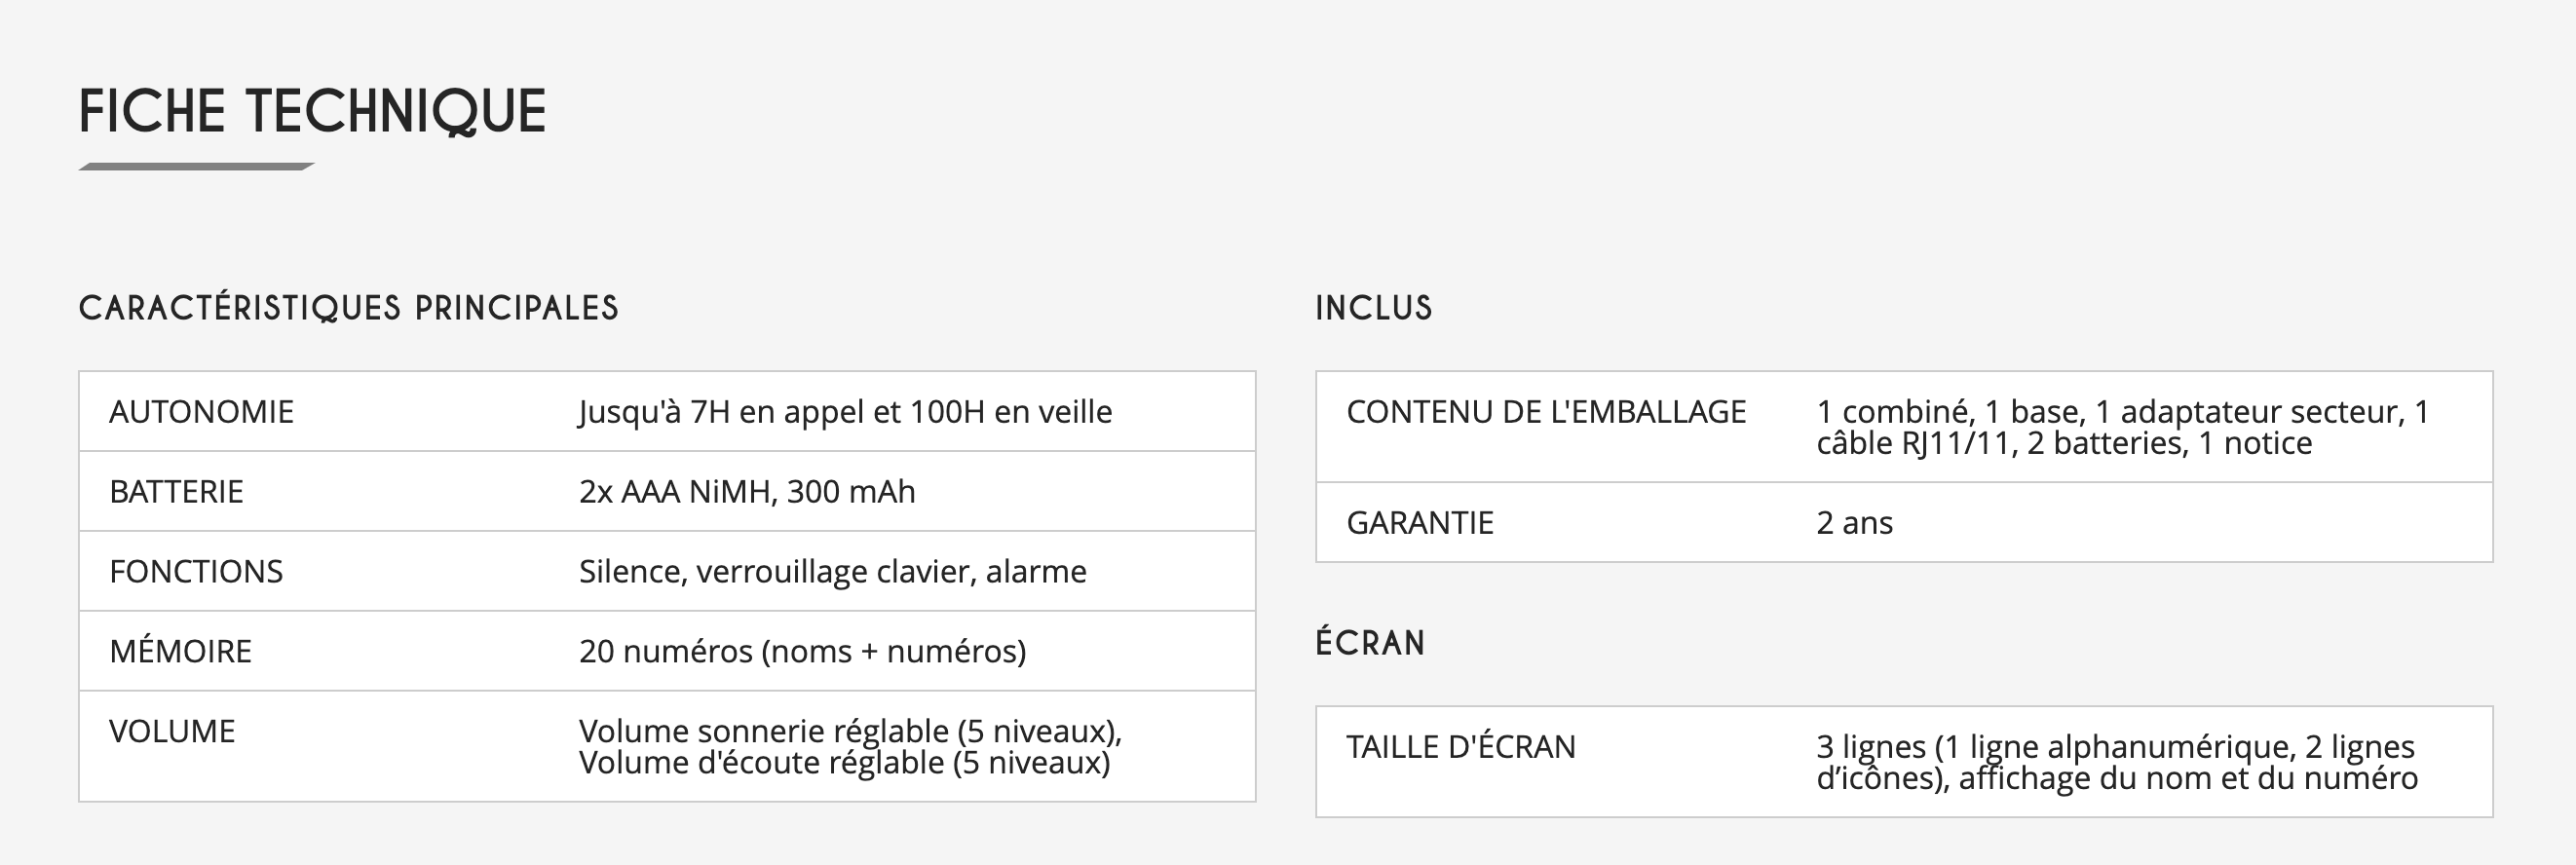Click the TAILLE D'ÉCRAN label
Viewport: 2576px width, 865px height.
[x=1461, y=747]
